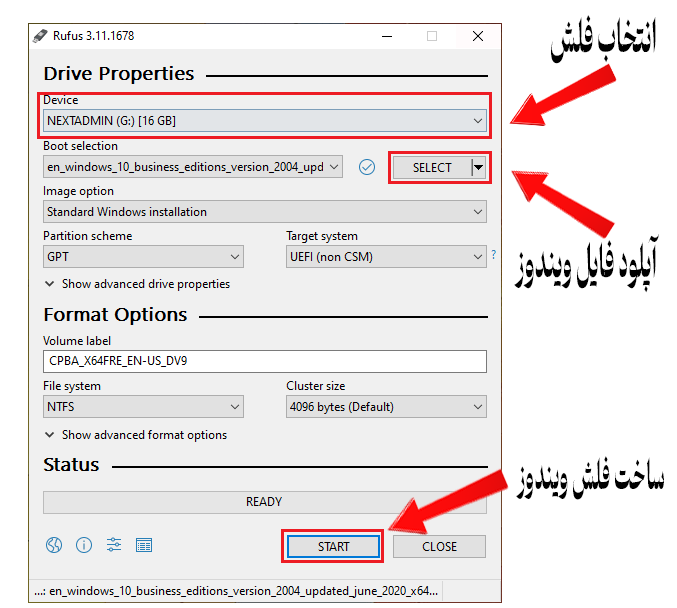Open the File system NTFS dropdown
This screenshot has width=677, height=608.
[x=143, y=406]
